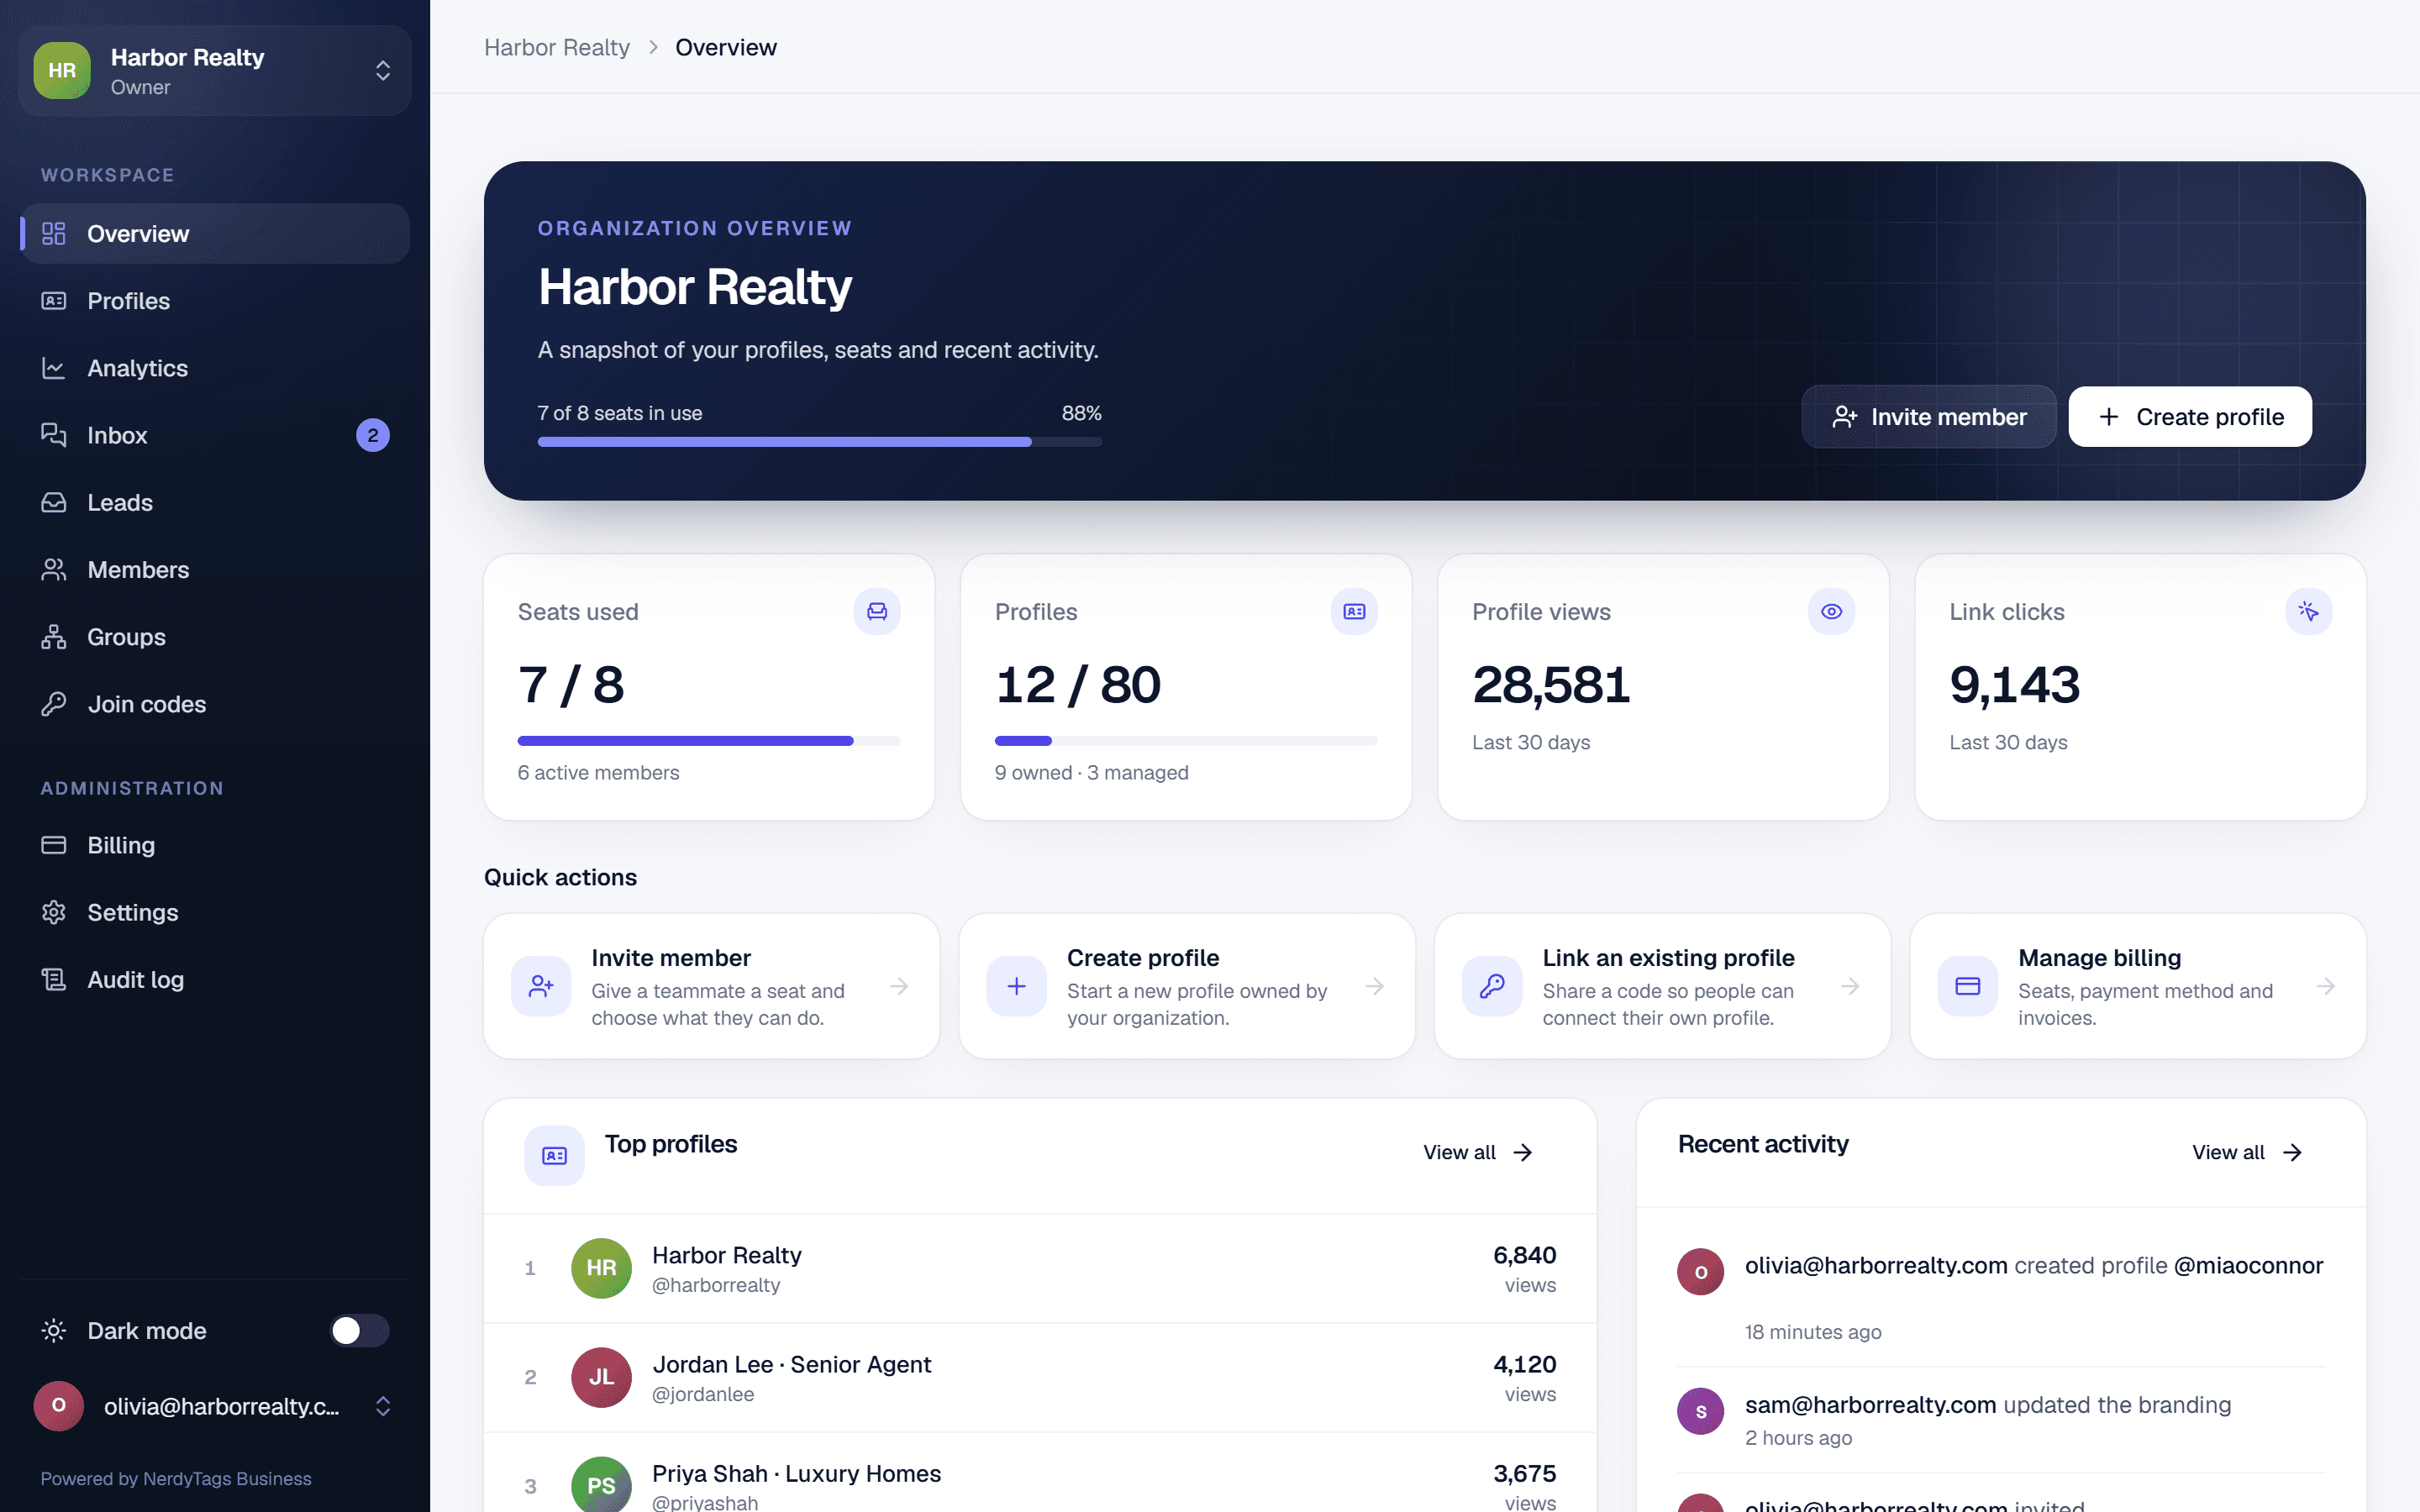This screenshot has height=1512, width=2420.
Task: Click the card icon in Manage billing action
Action: click(1968, 986)
